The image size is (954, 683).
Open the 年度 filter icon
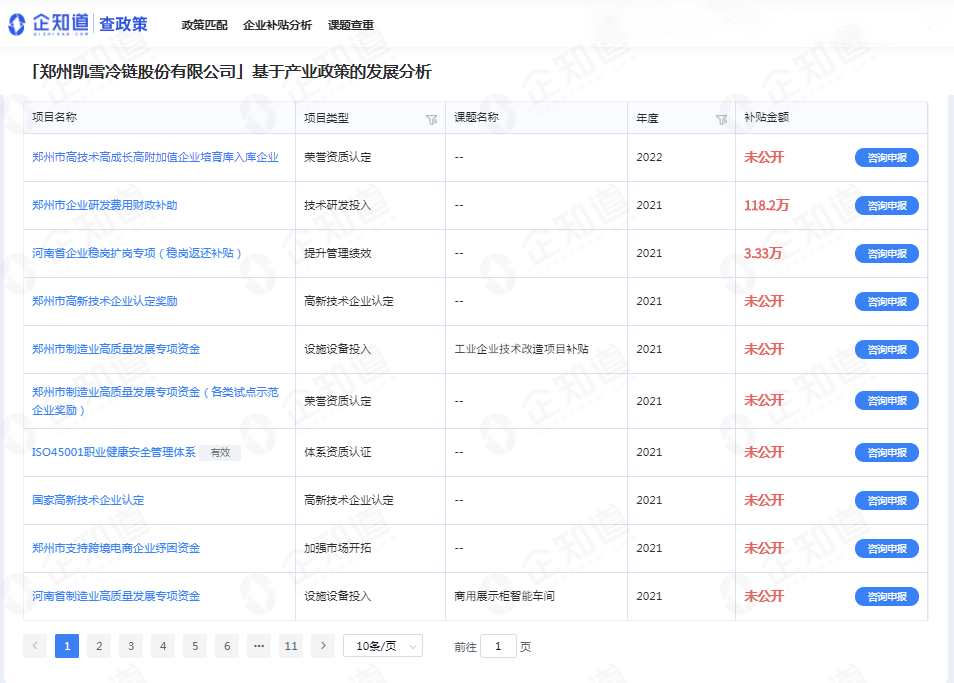coord(722,119)
